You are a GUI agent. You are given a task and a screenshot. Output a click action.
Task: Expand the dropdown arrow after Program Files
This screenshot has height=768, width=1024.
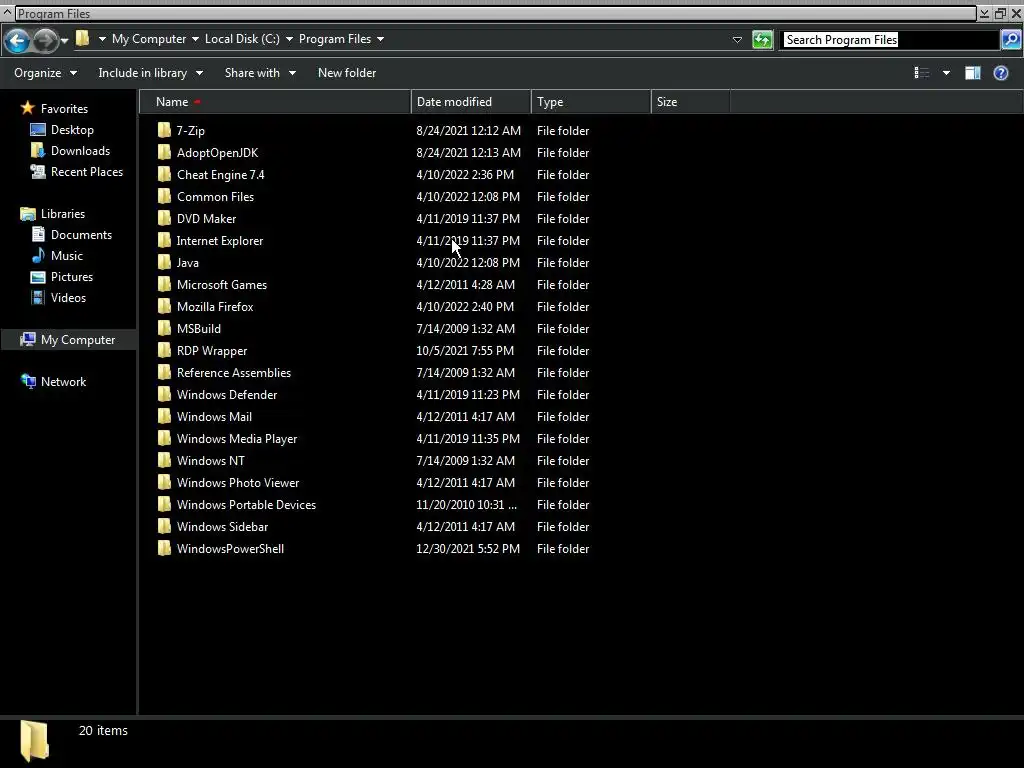click(380, 39)
